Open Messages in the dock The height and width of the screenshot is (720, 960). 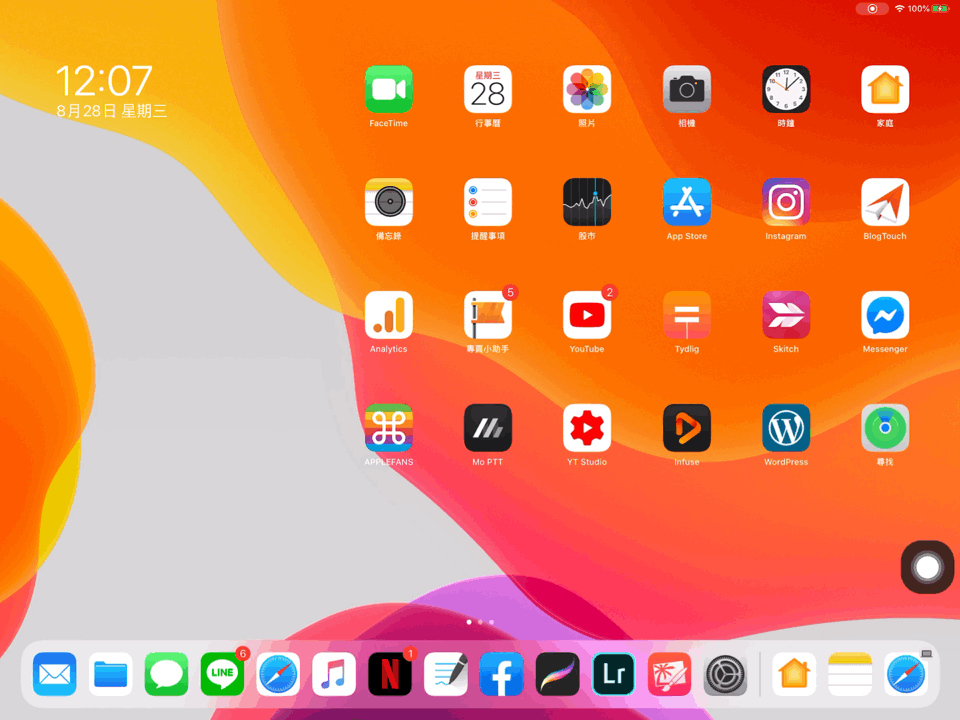click(166, 674)
